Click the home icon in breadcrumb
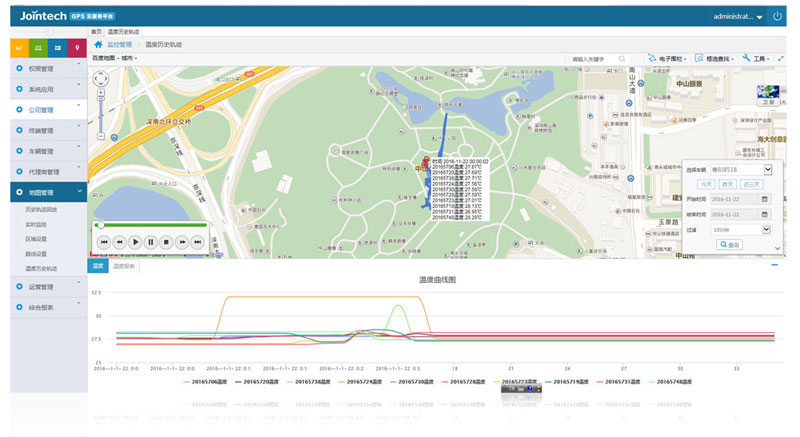The height and width of the screenshot is (437, 800). click(98, 45)
